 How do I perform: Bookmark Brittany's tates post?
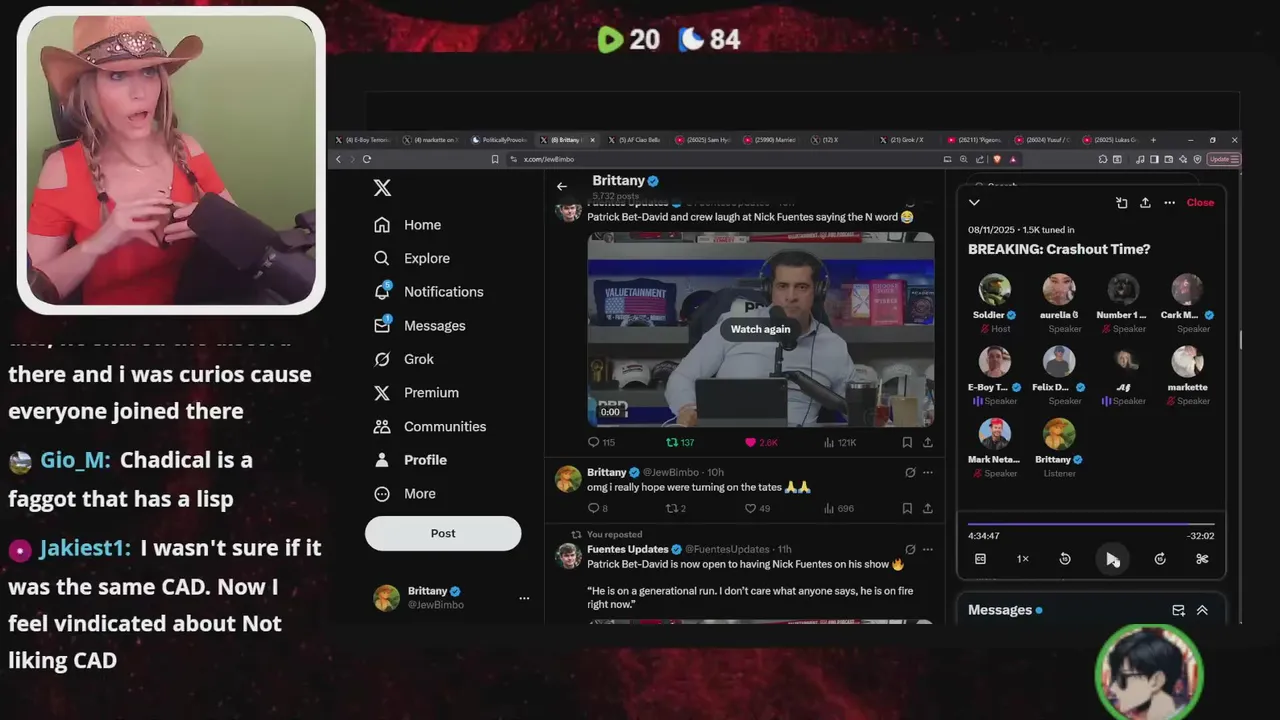[x=907, y=508]
